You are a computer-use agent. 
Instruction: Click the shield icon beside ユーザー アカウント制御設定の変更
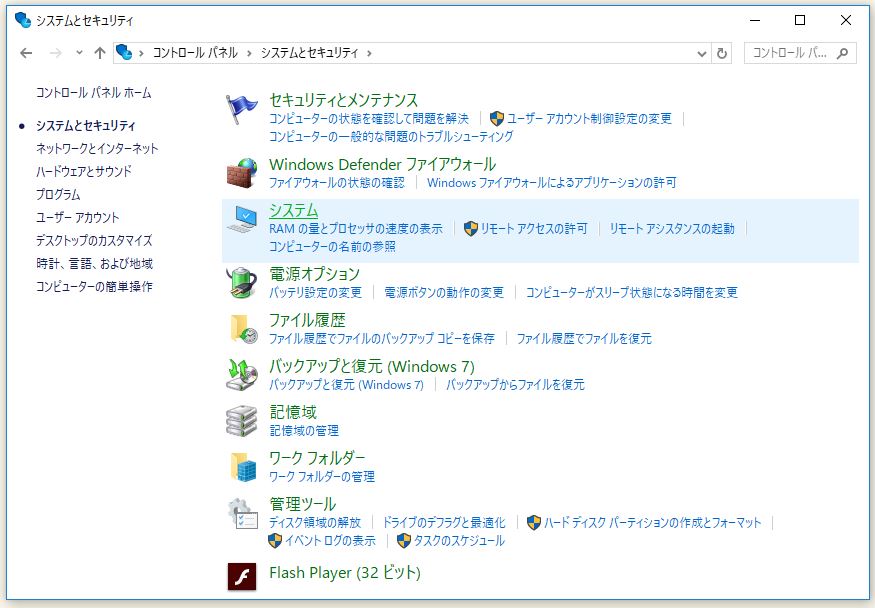click(497, 118)
